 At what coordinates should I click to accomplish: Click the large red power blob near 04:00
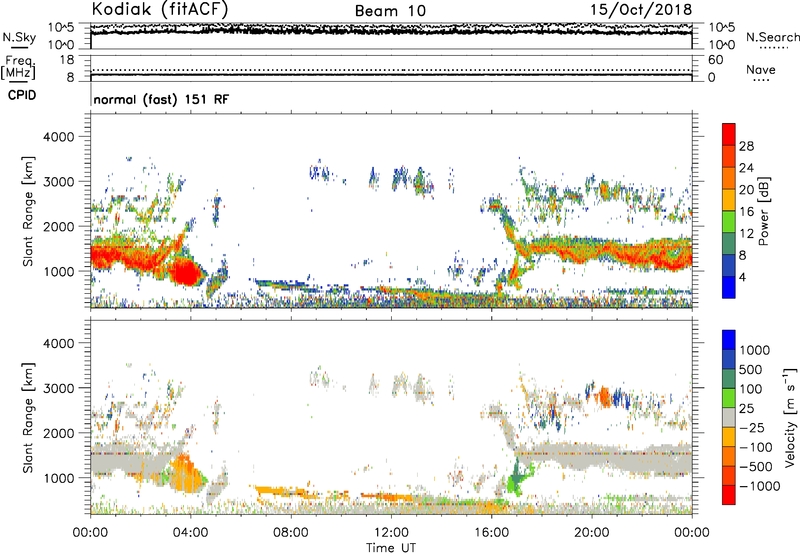tap(184, 273)
